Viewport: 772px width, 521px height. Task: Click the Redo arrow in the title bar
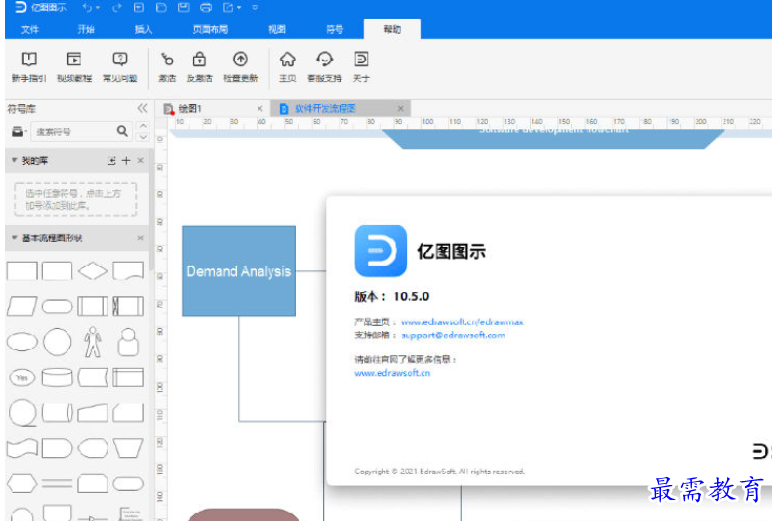tap(116, 7)
